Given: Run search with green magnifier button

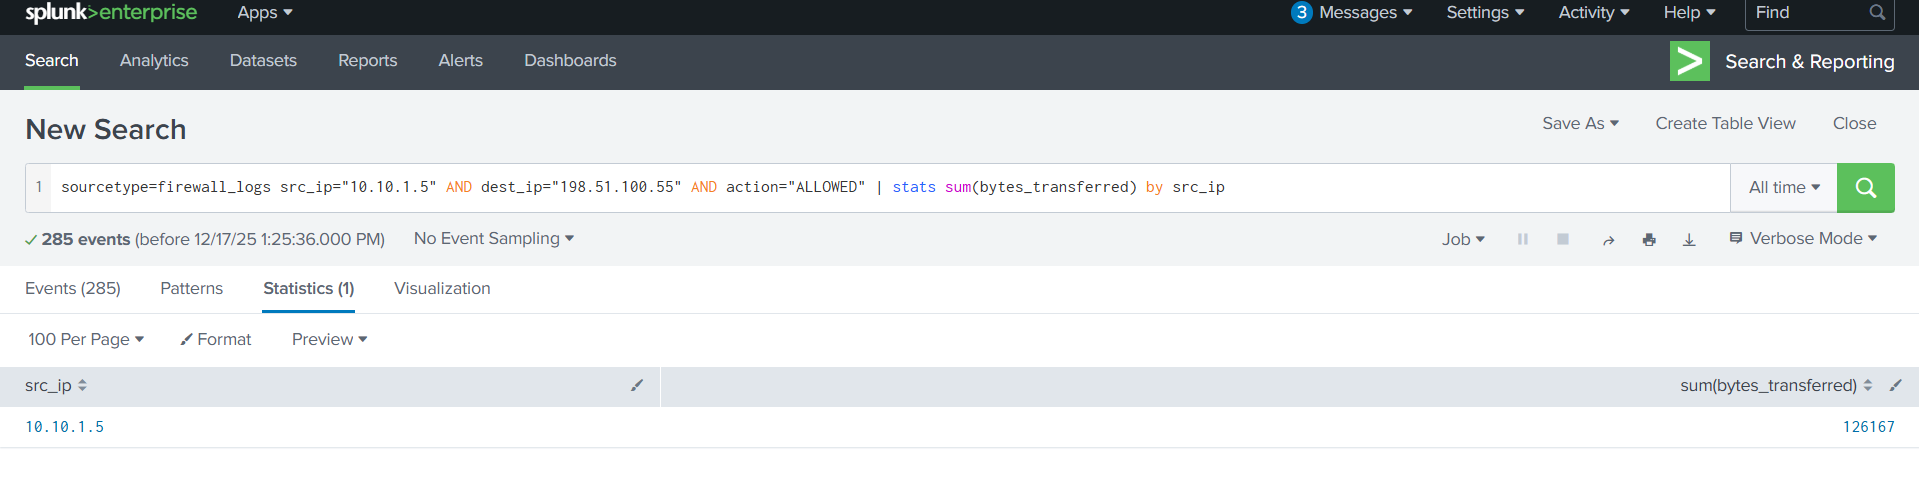Looking at the screenshot, I should click(x=1865, y=188).
